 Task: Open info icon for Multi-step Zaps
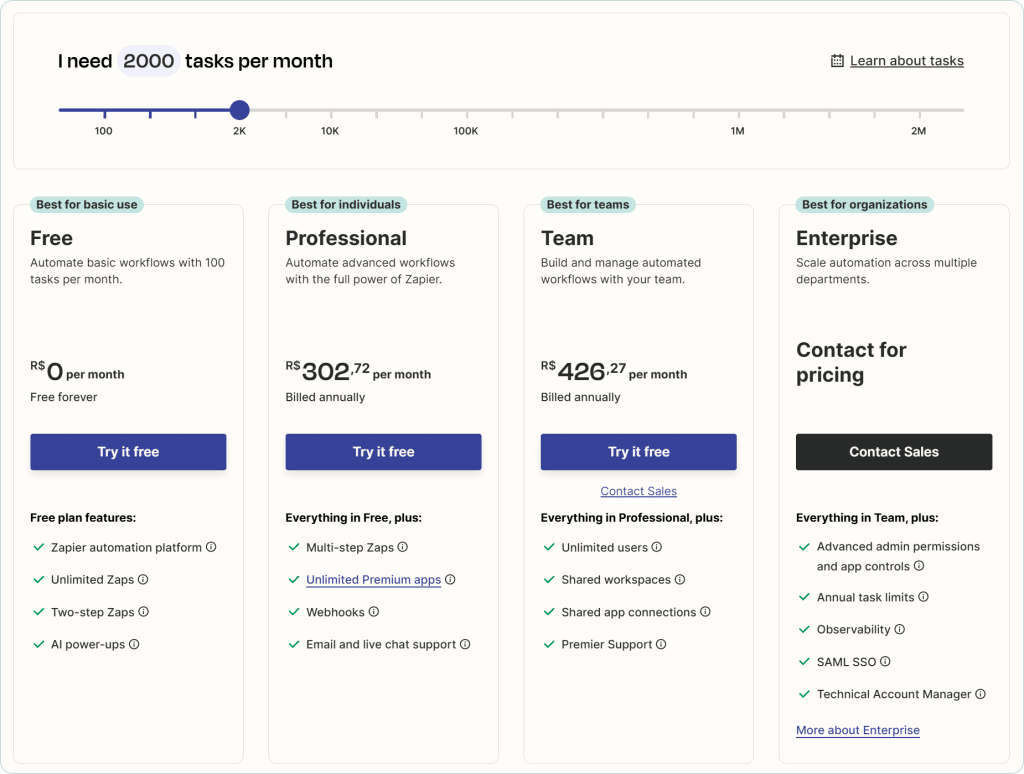pyautogui.click(x=403, y=547)
